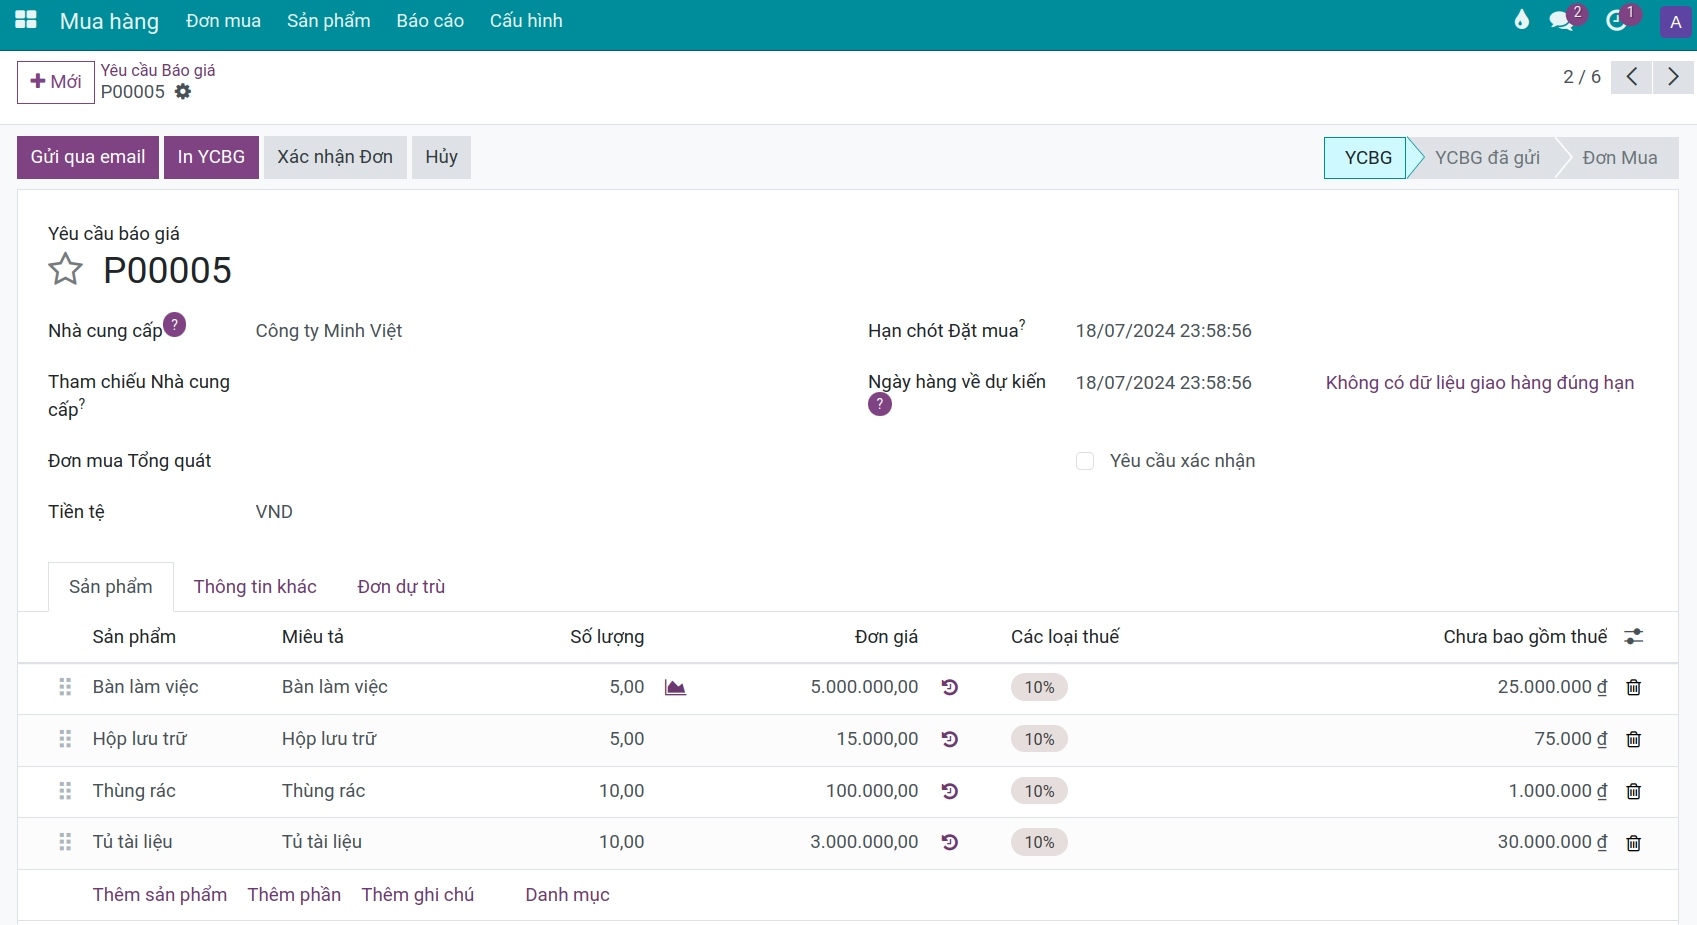Reset price icon on Bàn làm việc row
Viewport: 1697px width, 925px height.
click(x=950, y=687)
